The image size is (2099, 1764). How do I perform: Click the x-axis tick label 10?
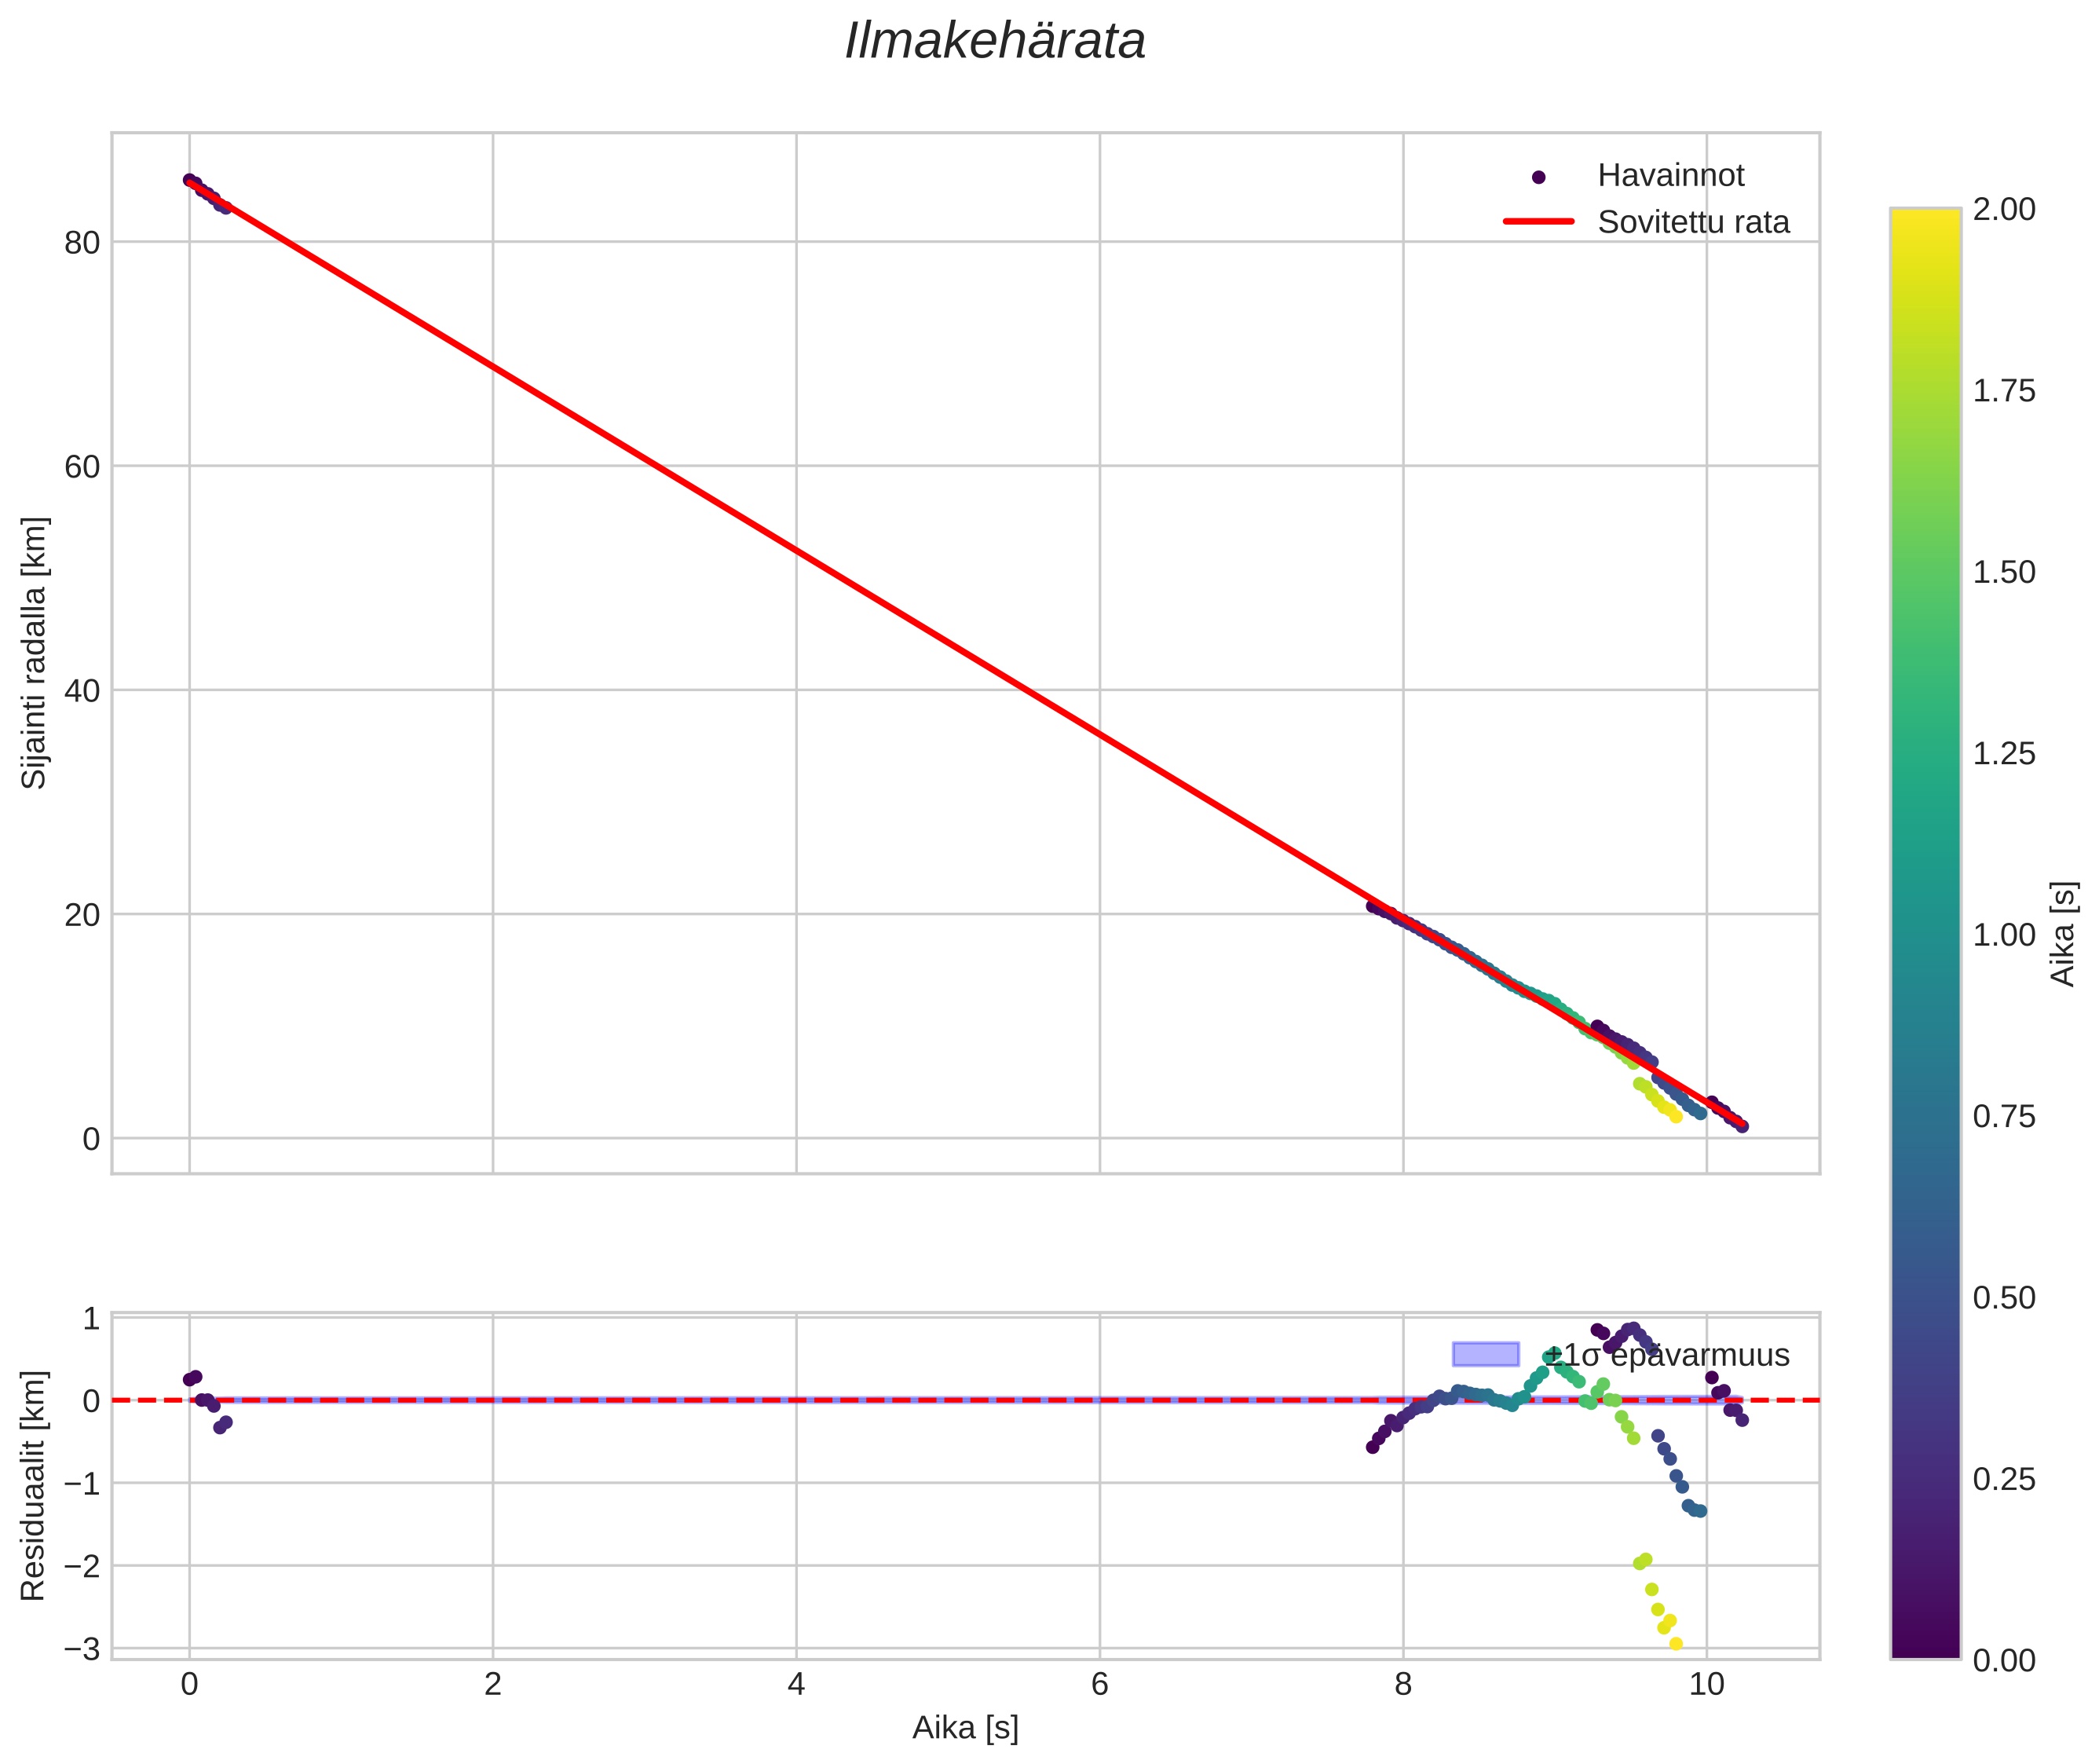(x=1706, y=1684)
